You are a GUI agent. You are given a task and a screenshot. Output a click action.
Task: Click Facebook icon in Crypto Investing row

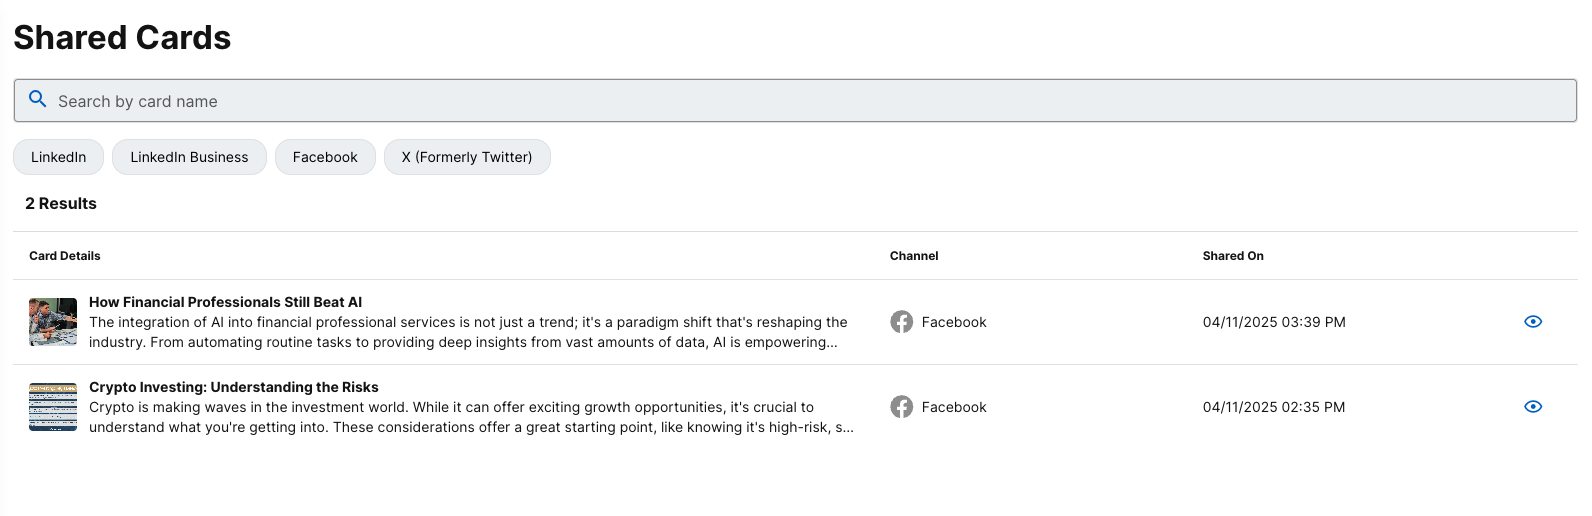coord(902,407)
